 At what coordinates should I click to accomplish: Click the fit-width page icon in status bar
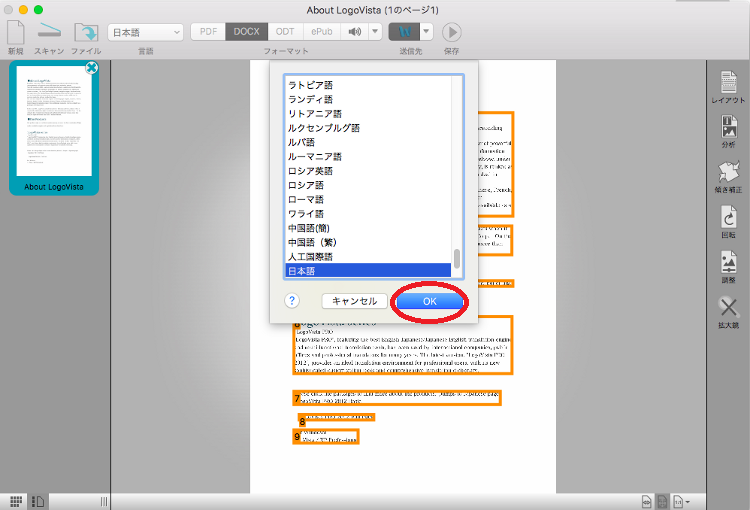(x=646, y=502)
